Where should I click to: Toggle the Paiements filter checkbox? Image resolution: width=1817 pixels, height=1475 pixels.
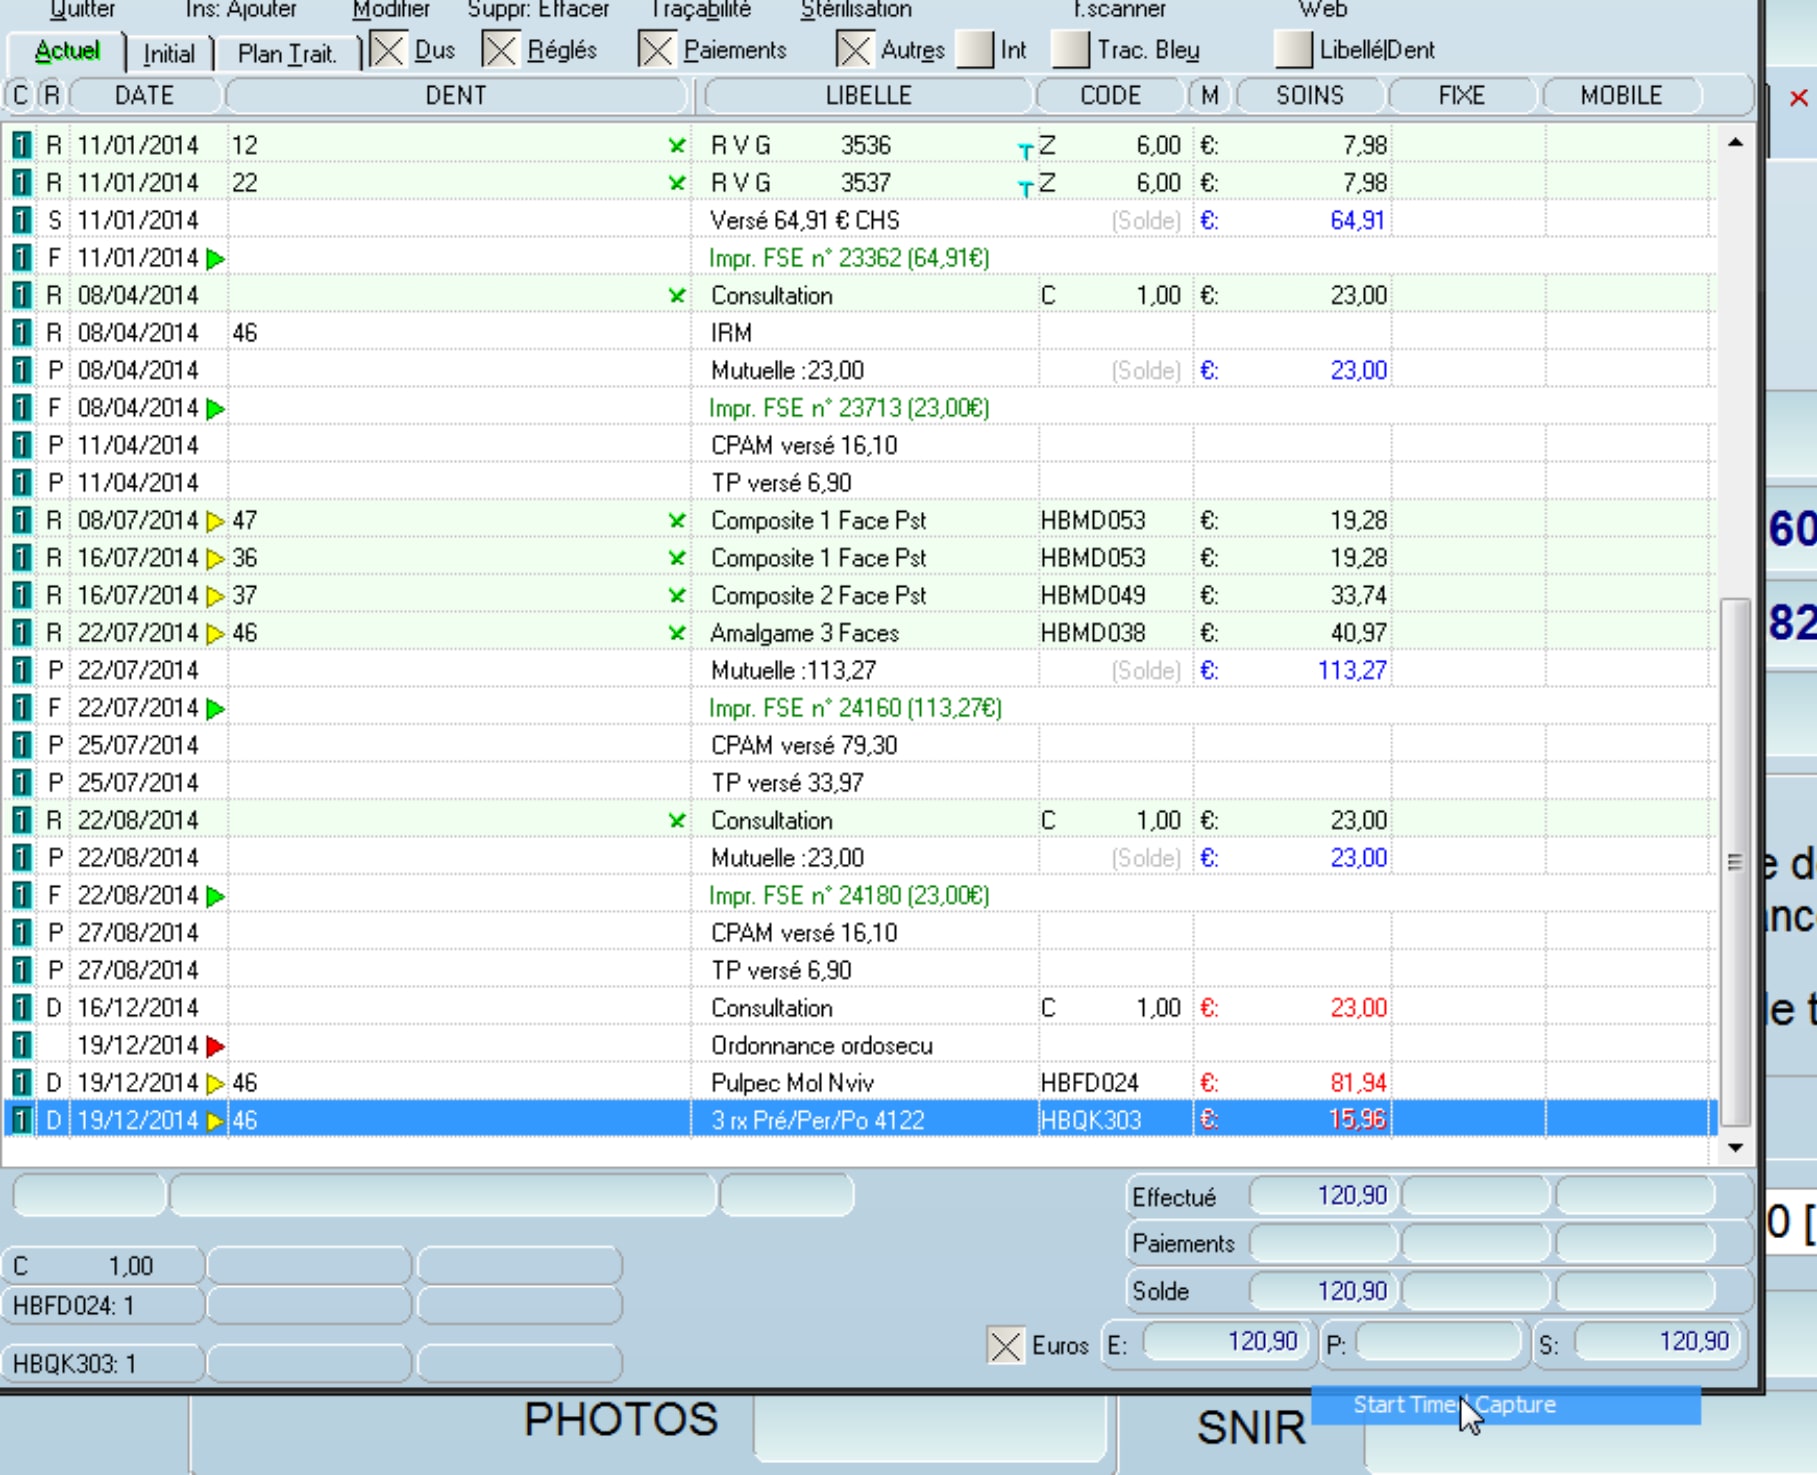pos(656,50)
